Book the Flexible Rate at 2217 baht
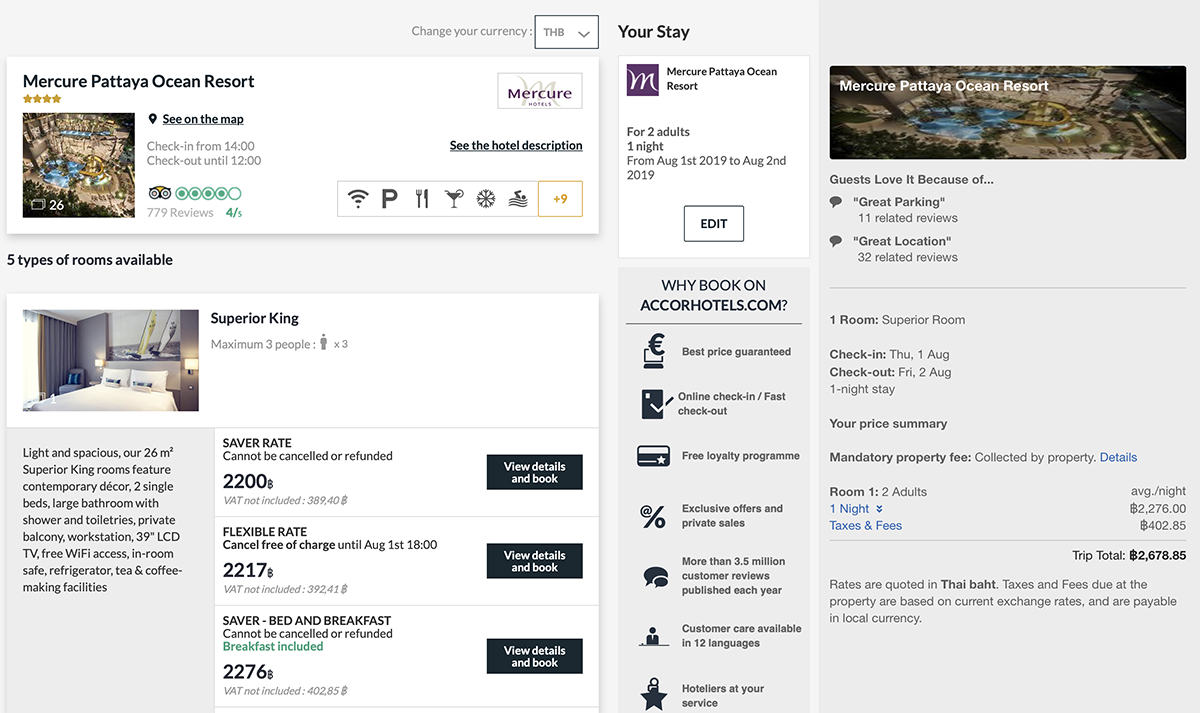The height and width of the screenshot is (713, 1200). tap(535, 561)
